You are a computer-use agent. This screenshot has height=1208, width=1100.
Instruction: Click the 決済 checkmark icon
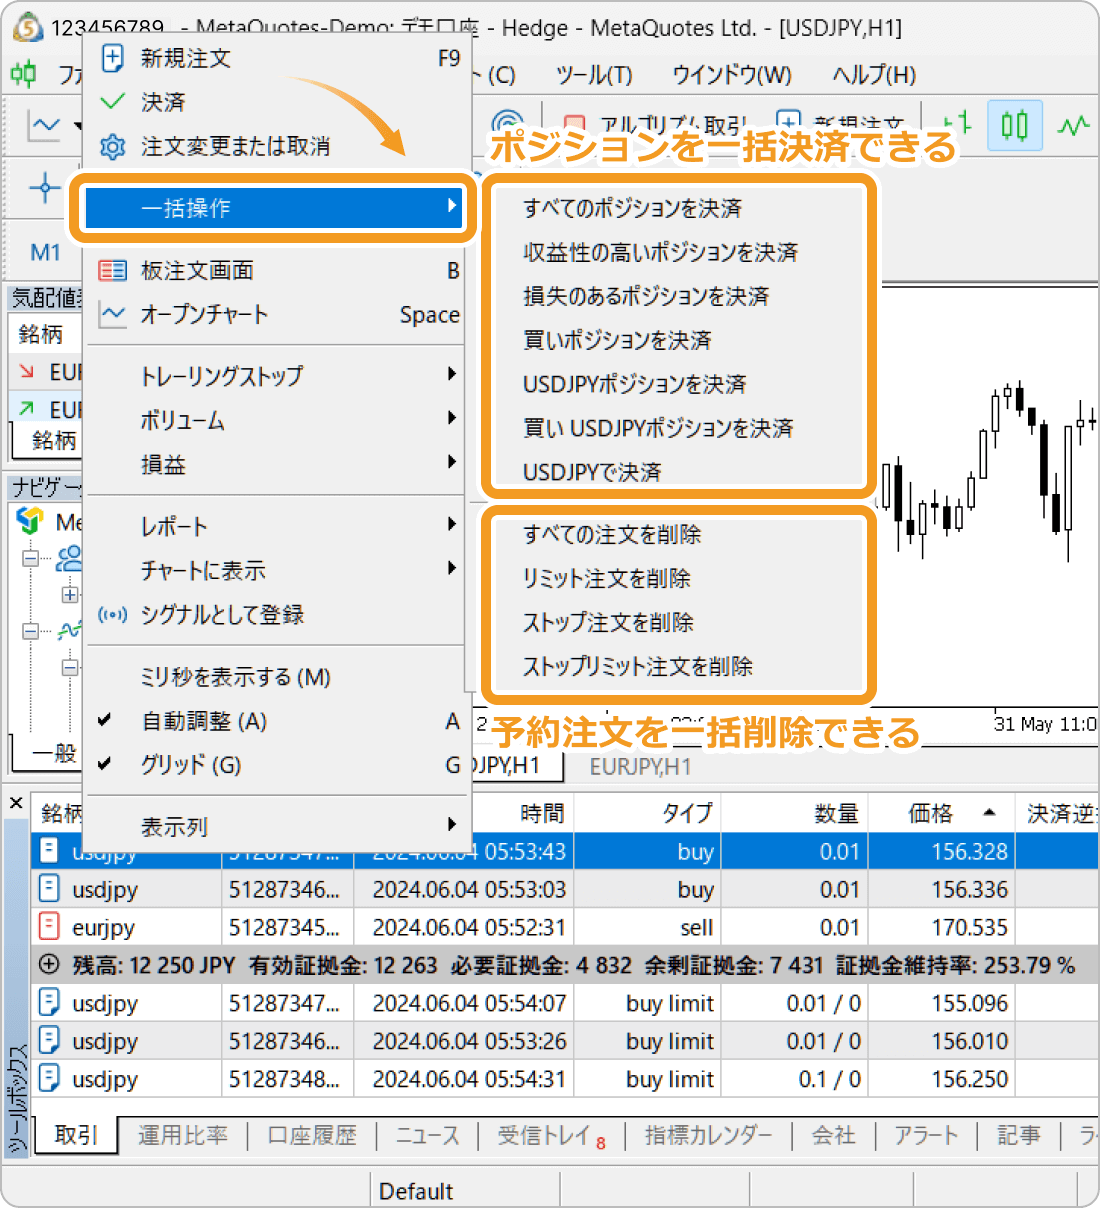point(113,102)
